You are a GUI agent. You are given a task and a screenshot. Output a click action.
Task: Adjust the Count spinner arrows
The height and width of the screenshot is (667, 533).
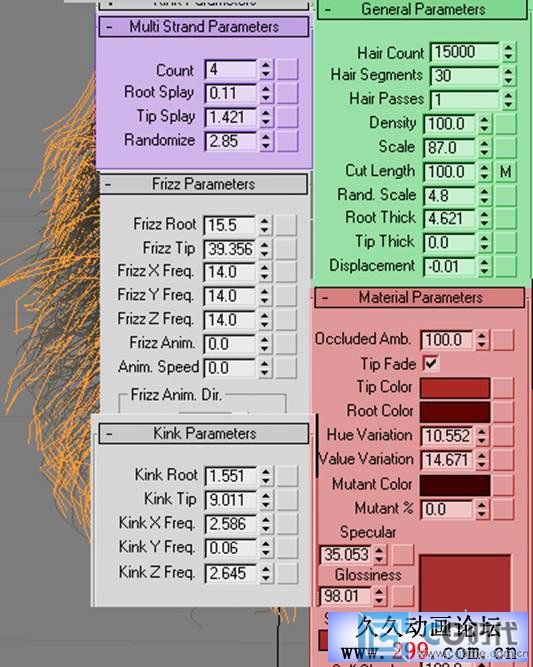[x=266, y=70]
